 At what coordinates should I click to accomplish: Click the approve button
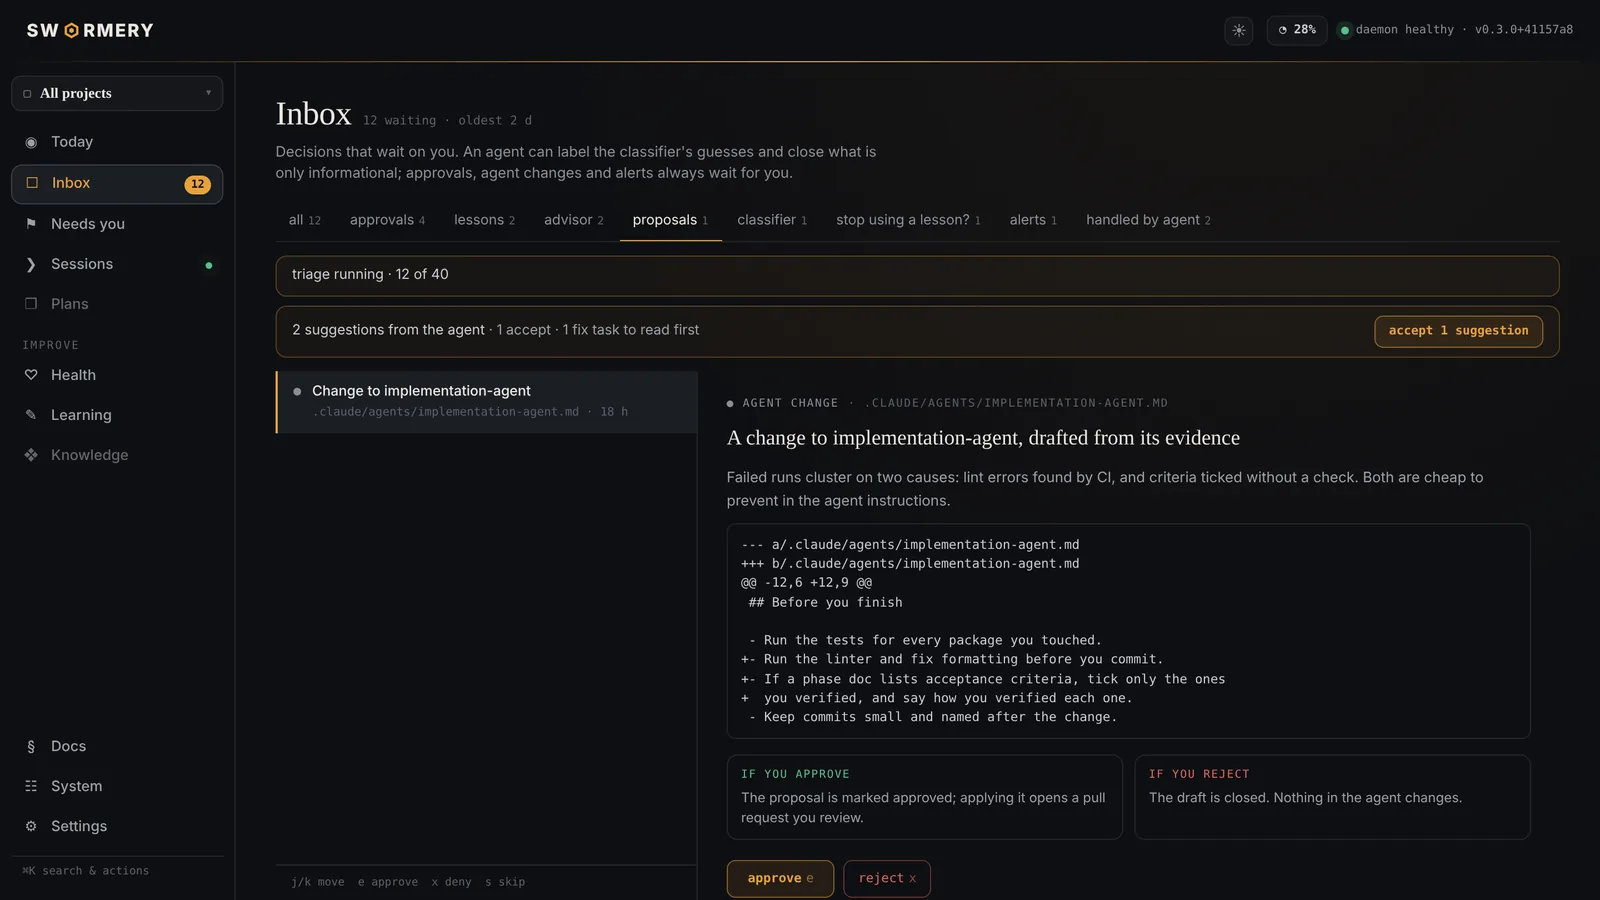[780, 879]
